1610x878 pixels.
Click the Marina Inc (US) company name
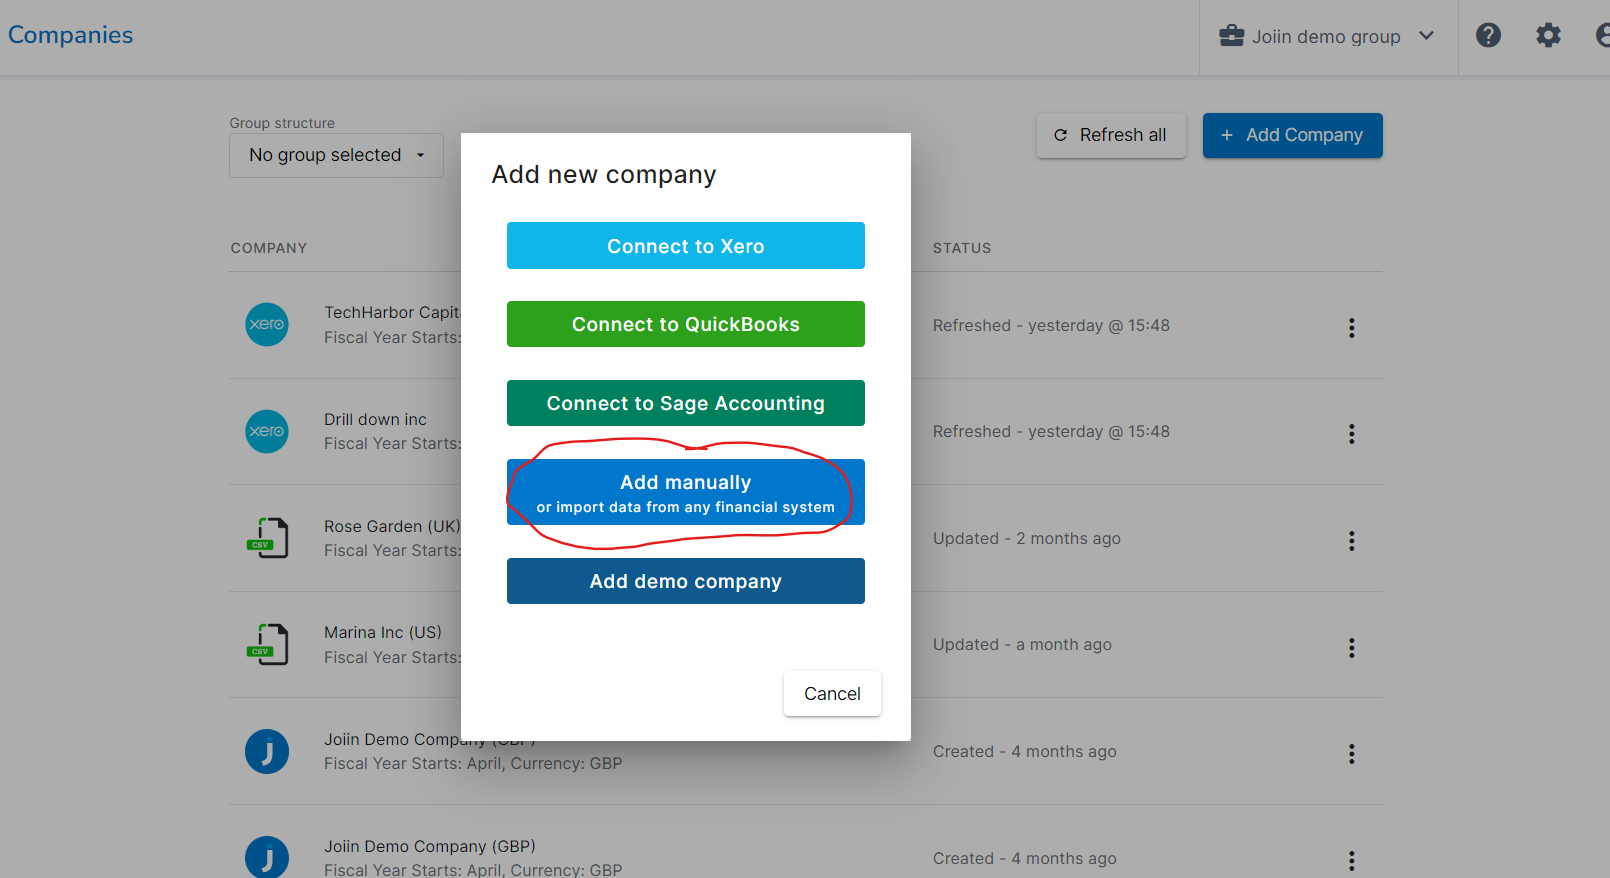(383, 632)
